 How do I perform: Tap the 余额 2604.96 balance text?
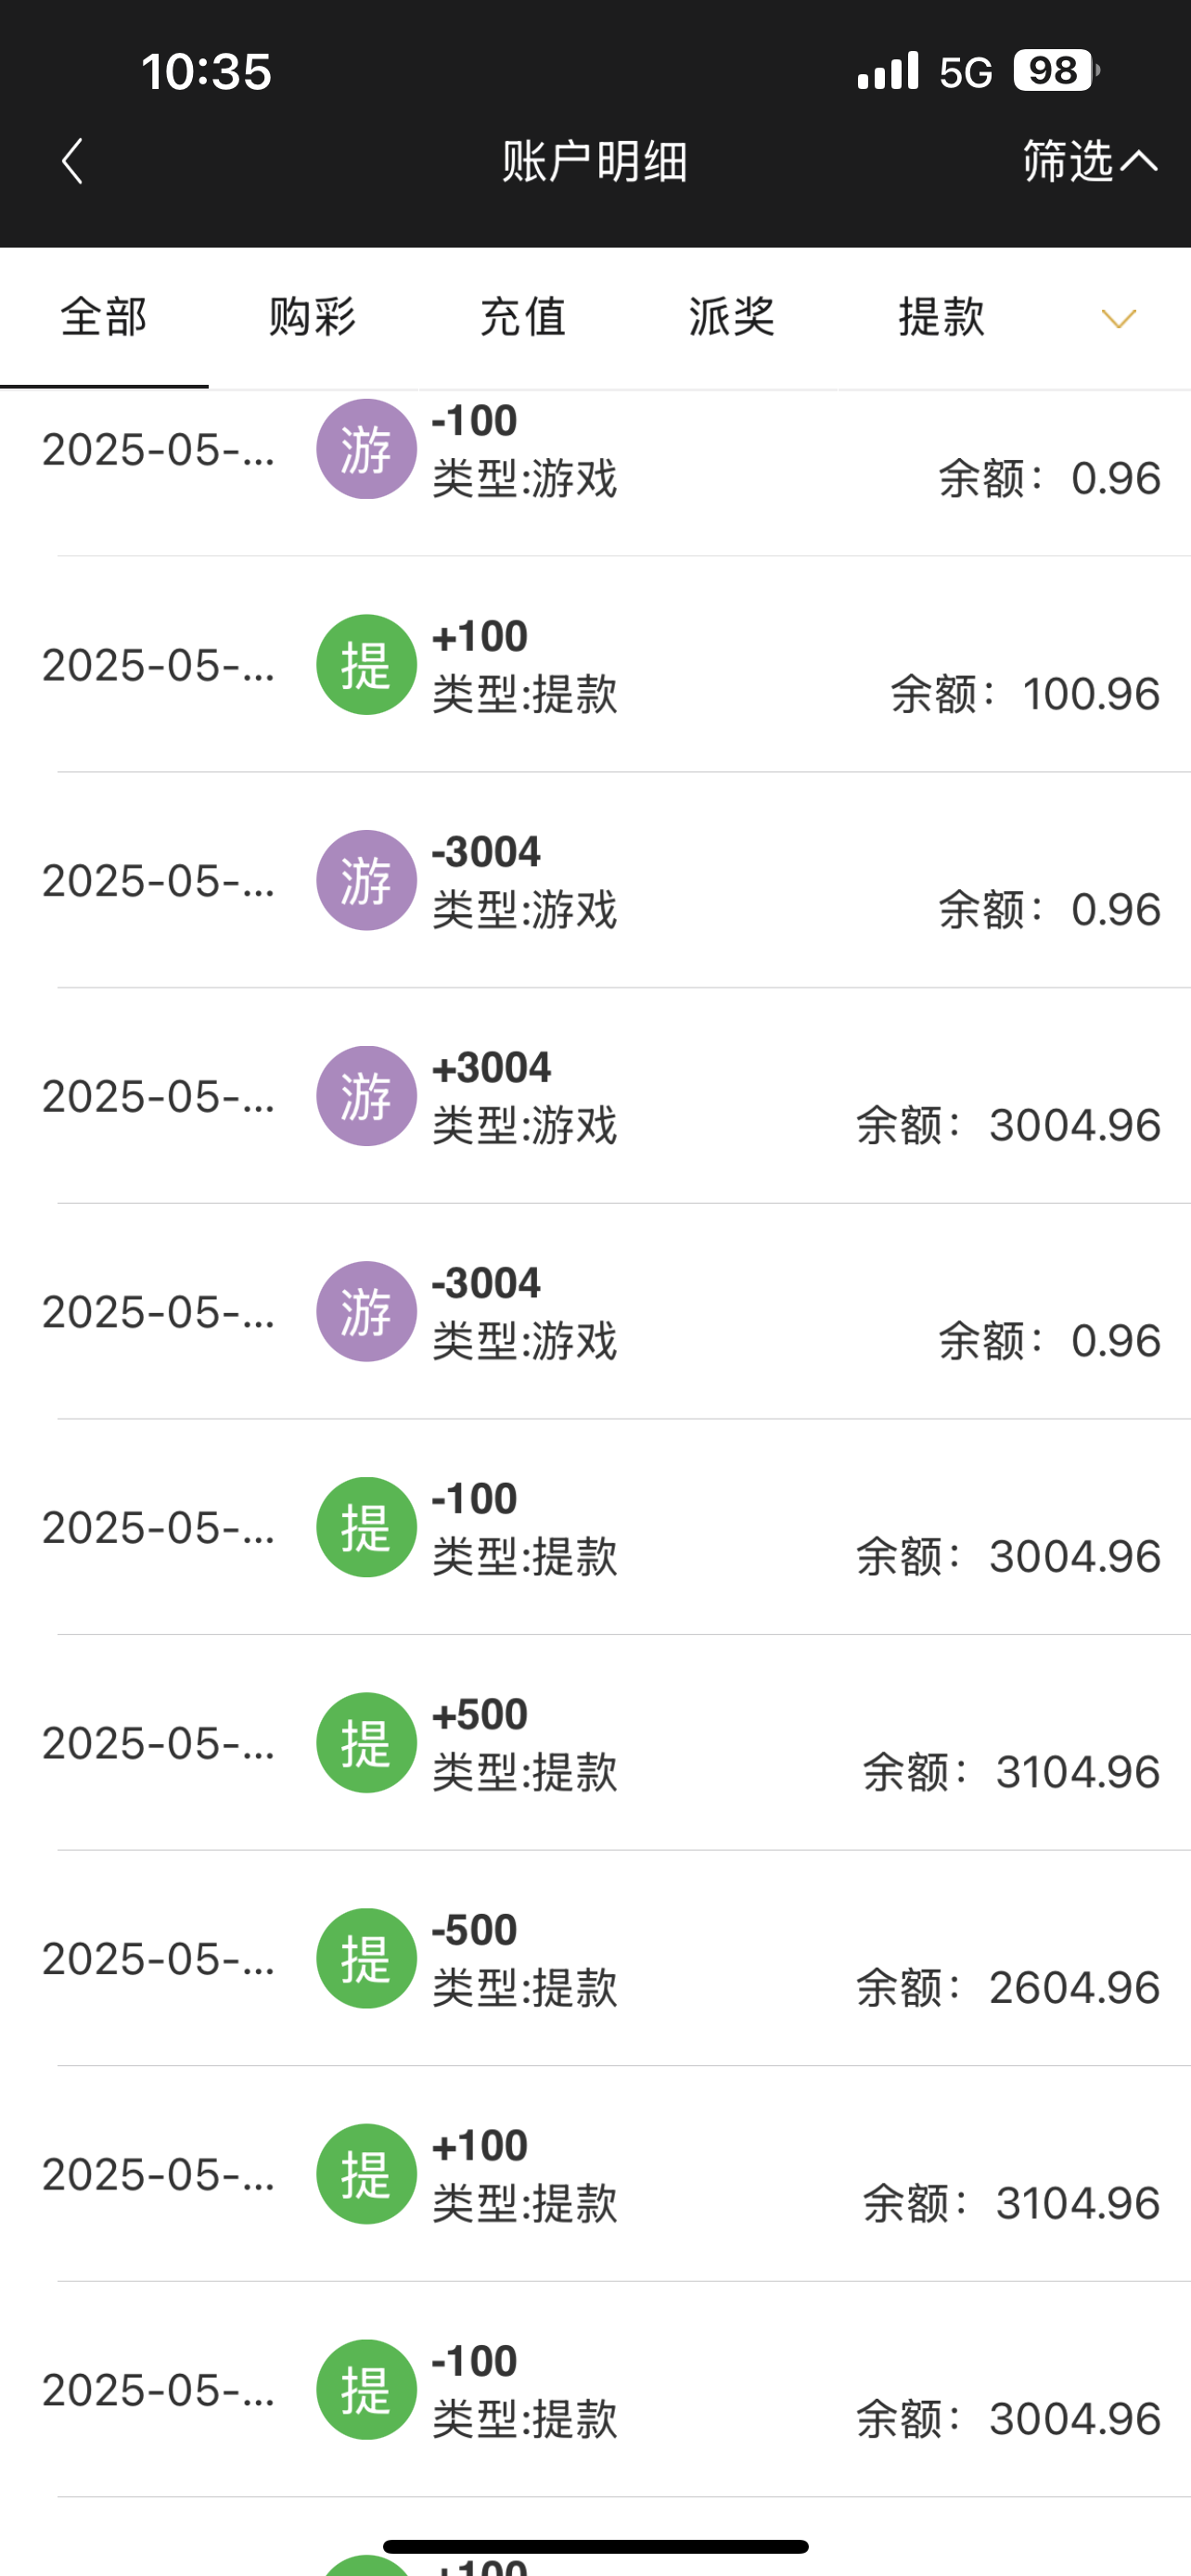tap(1008, 1988)
